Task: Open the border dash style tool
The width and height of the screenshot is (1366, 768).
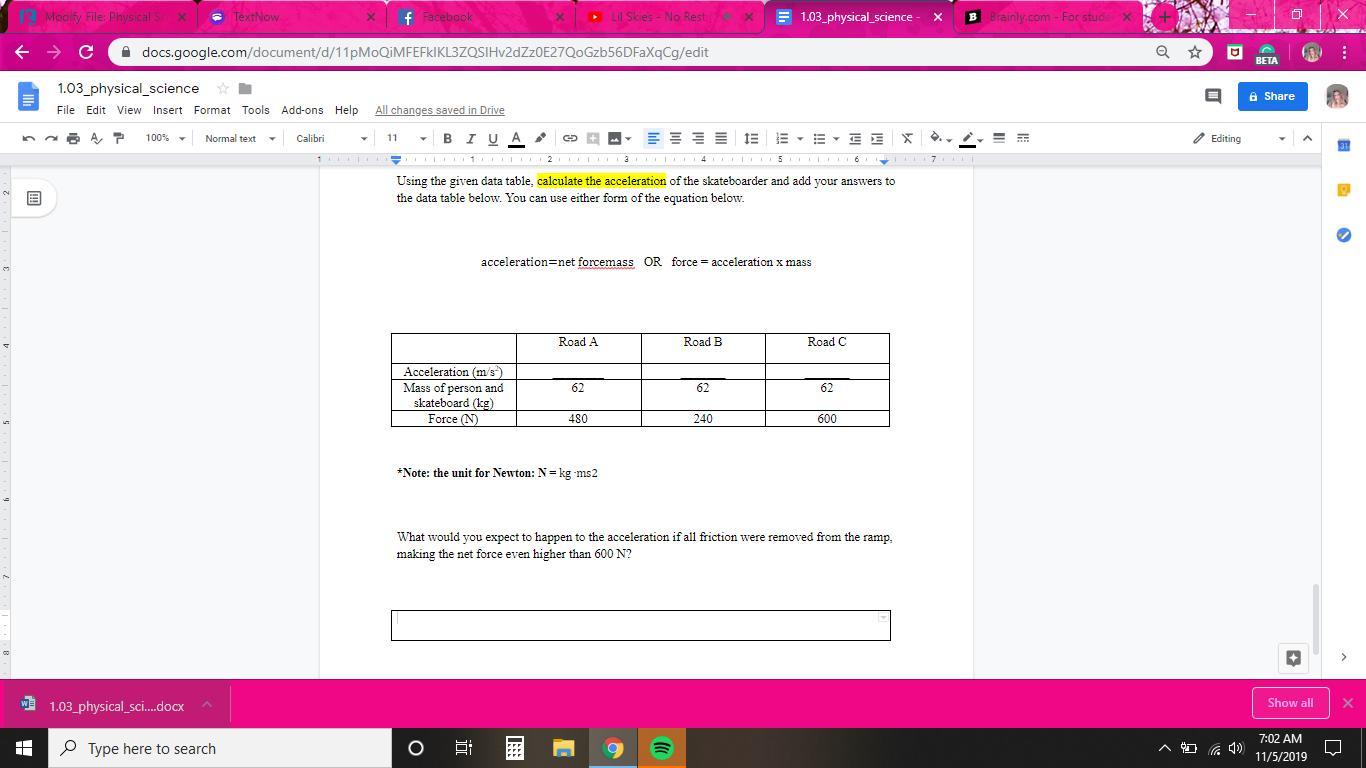Action: pos(1023,138)
